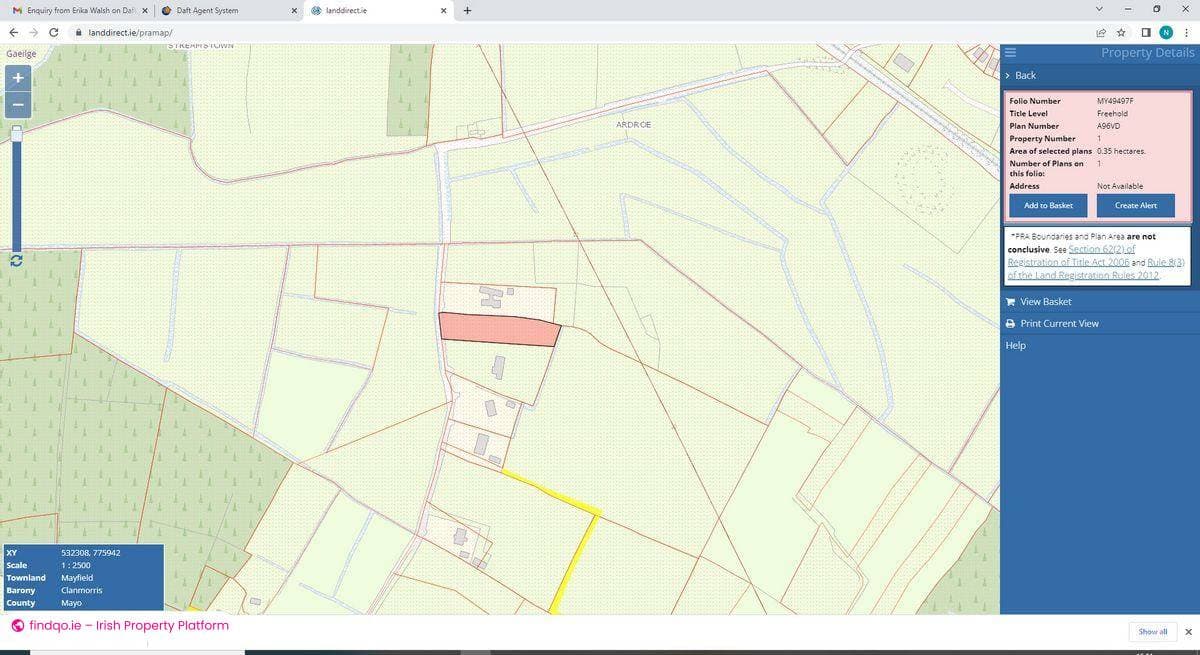Click the zoom in plus icon
This screenshot has height=655, width=1200.
tap(17, 77)
